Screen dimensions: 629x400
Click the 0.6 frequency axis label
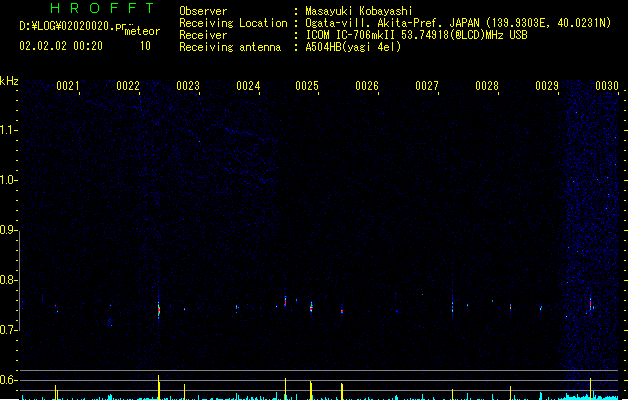tap(8, 380)
